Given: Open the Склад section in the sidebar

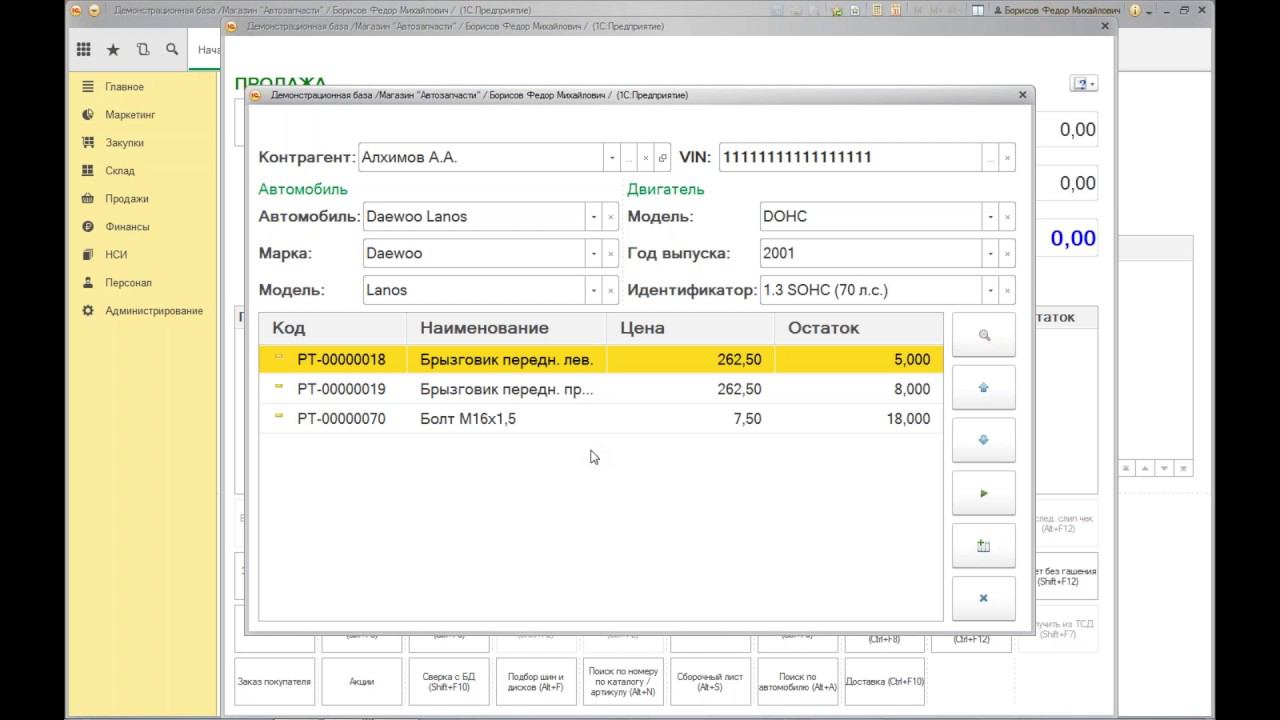Looking at the screenshot, I should tap(119, 171).
